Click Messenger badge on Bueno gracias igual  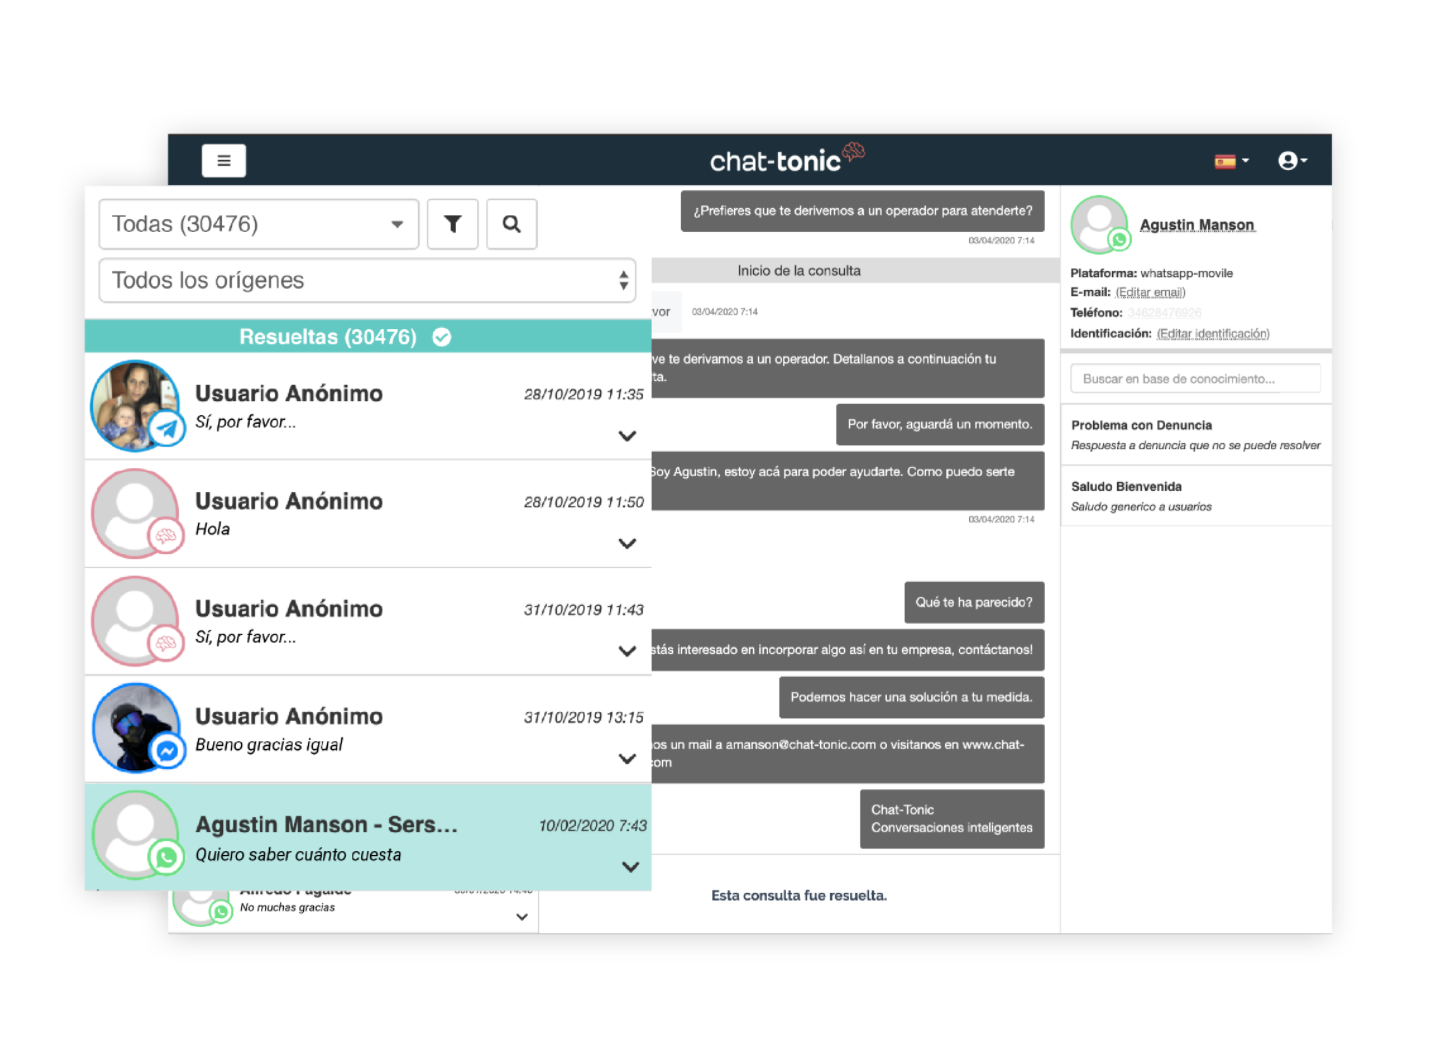168,751
